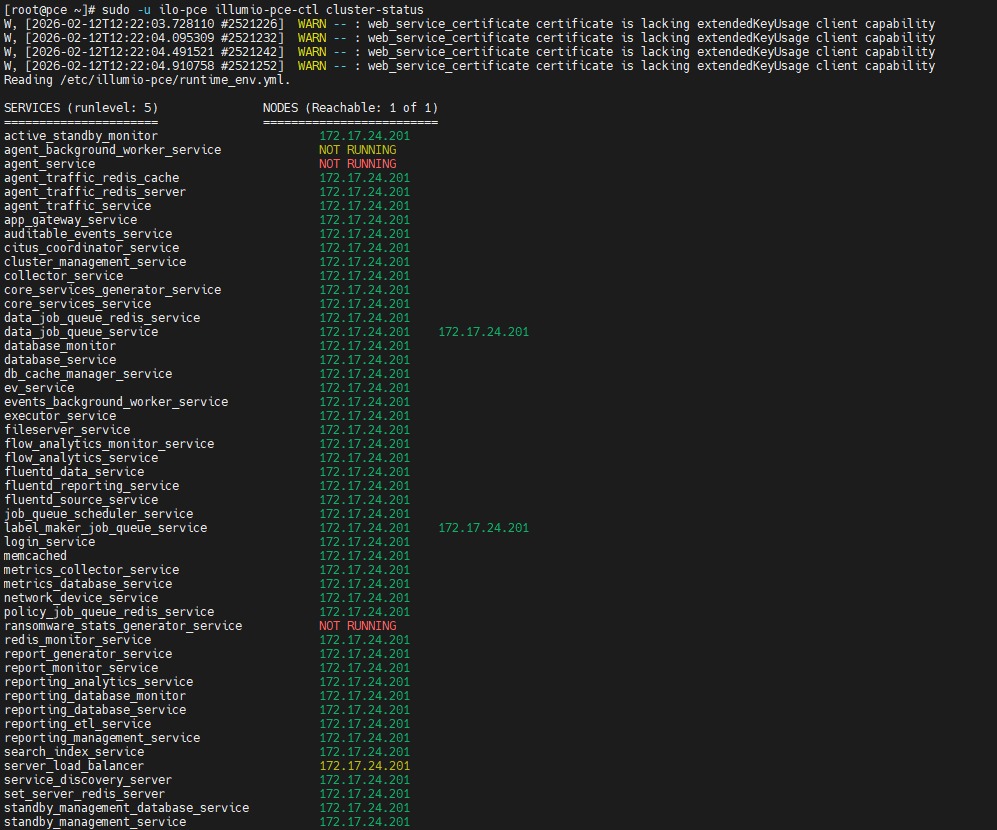
Task: Click policy_job_queue_redis_service name
Action: pyautogui.click(x=109, y=611)
